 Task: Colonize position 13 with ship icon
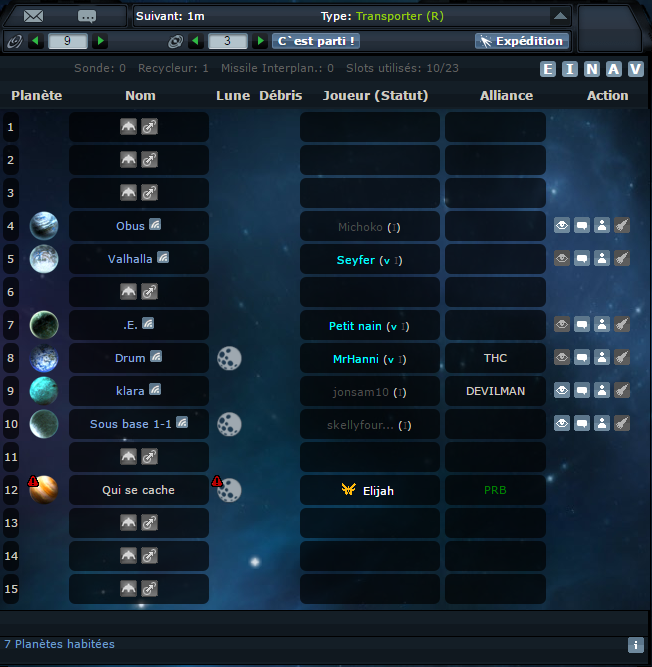(128, 522)
